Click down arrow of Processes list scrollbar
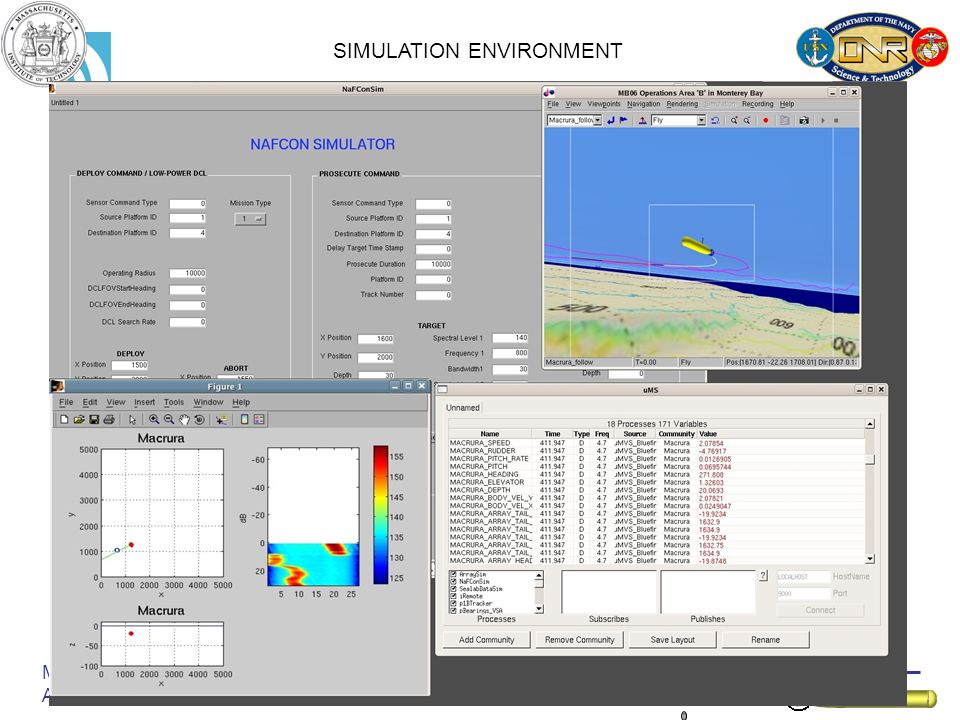This screenshot has width=960, height=720. (539, 609)
